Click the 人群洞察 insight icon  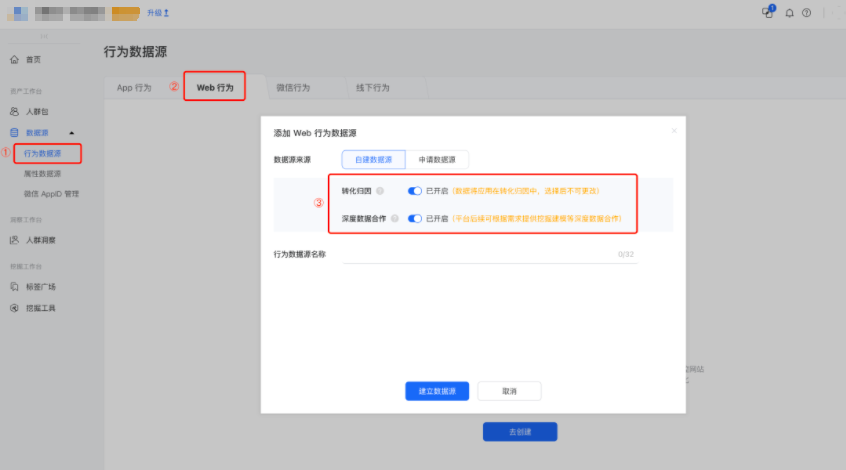tap(15, 240)
